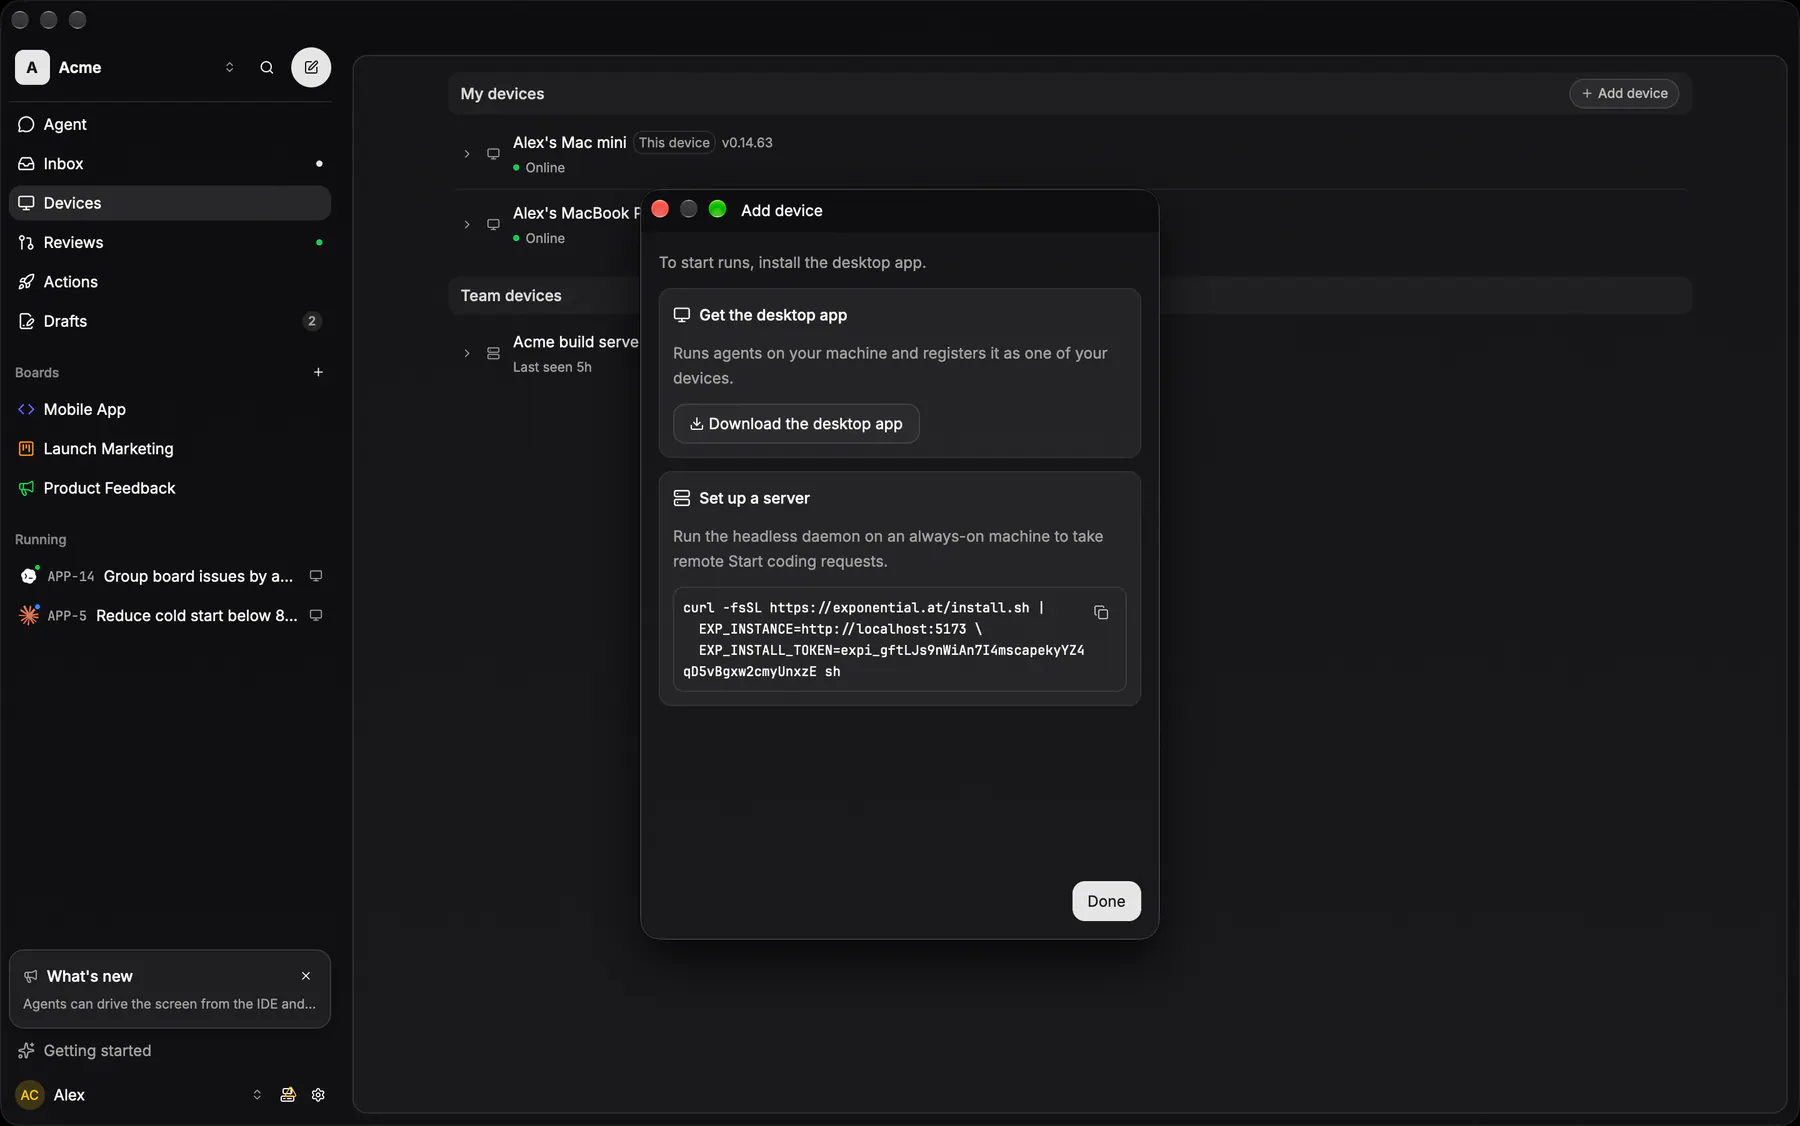The height and width of the screenshot is (1126, 1800).
Task: Expand the Acme build server row
Action: tap(467, 354)
